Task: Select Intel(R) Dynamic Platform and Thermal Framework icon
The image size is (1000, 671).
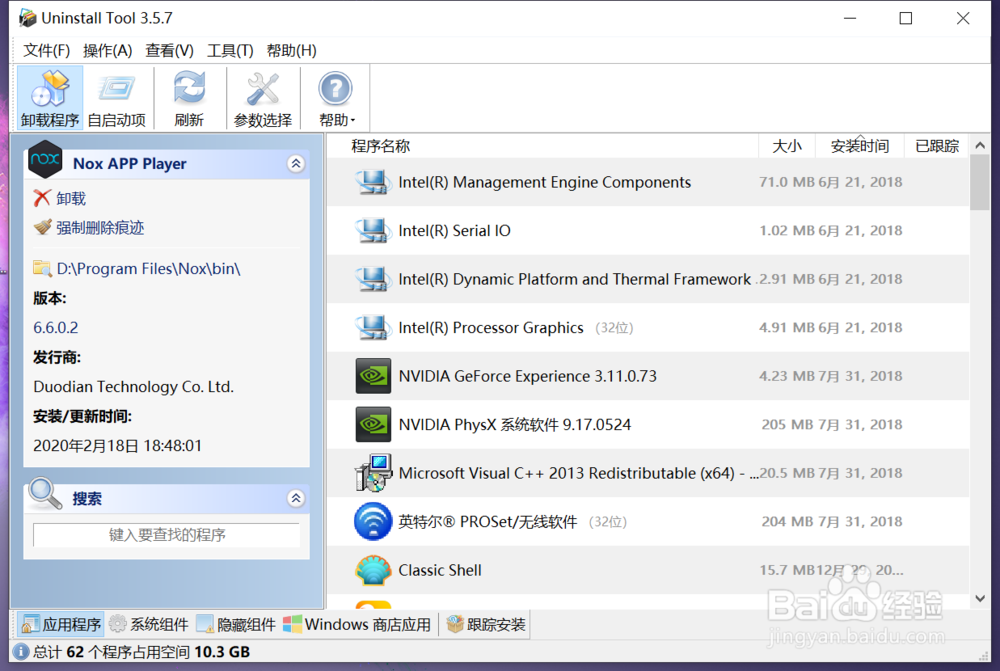Action: (373, 279)
